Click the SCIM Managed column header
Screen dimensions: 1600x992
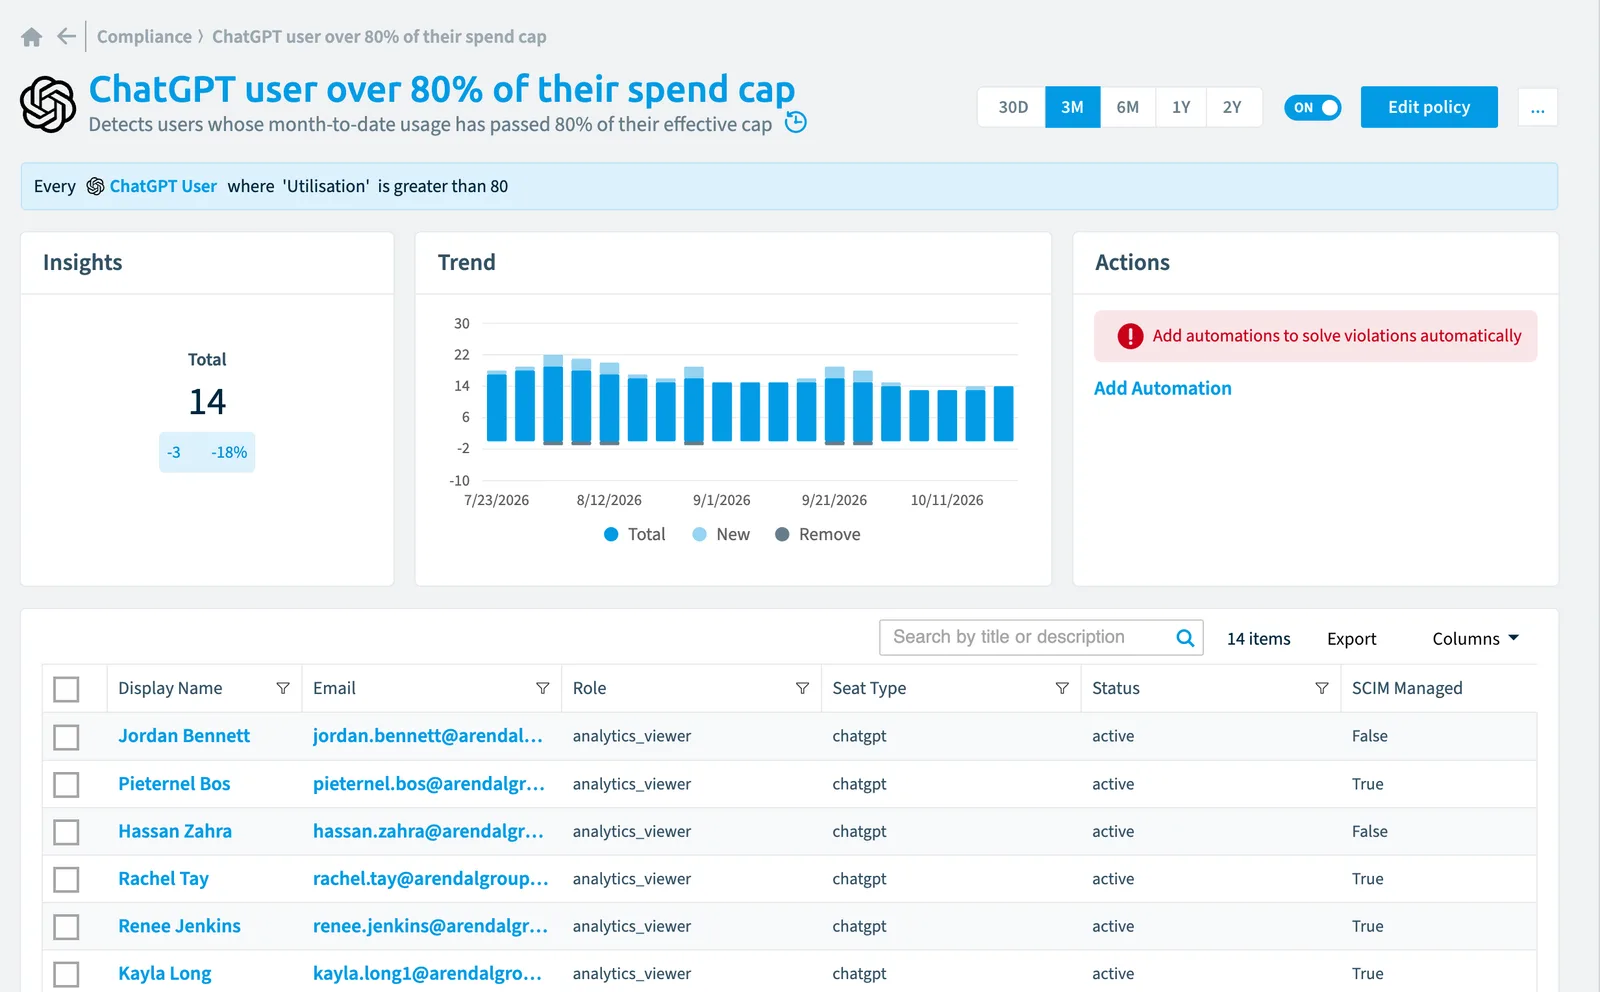pyautogui.click(x=1407, y=688)
